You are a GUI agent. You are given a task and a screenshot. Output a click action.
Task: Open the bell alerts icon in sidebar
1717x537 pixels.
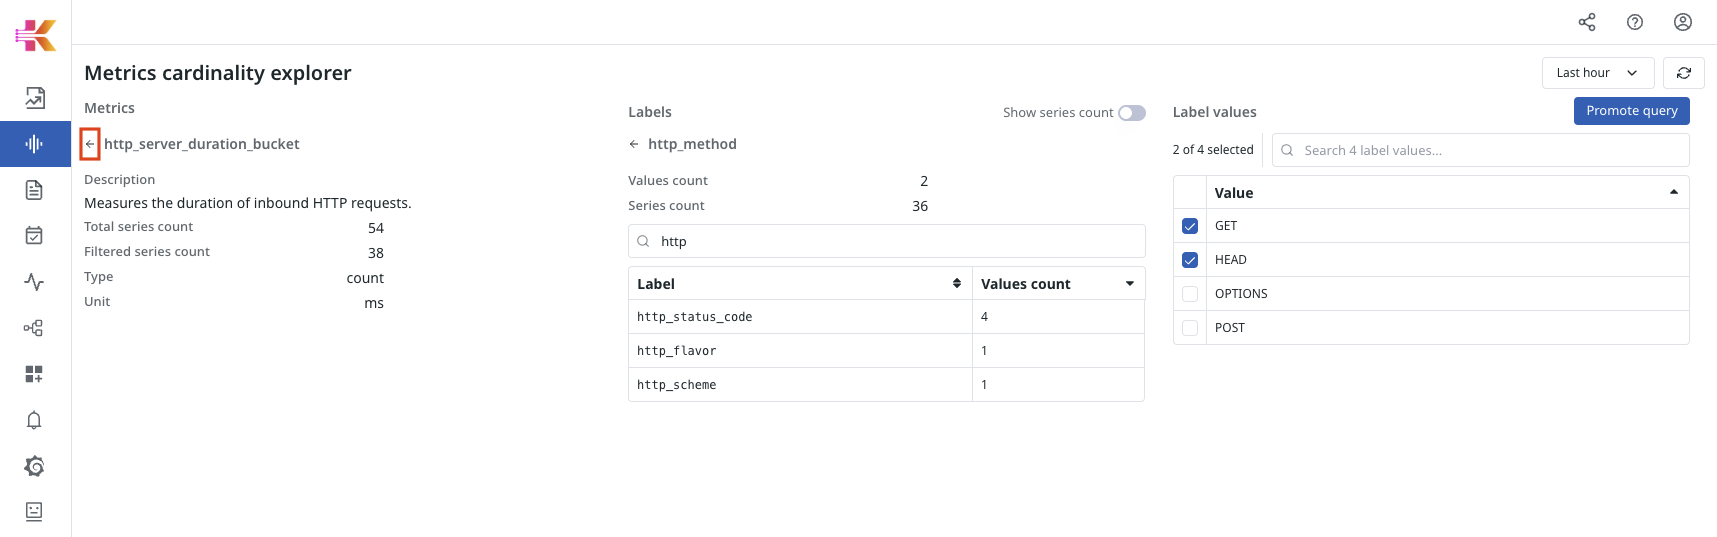click(x=34, y=420)
